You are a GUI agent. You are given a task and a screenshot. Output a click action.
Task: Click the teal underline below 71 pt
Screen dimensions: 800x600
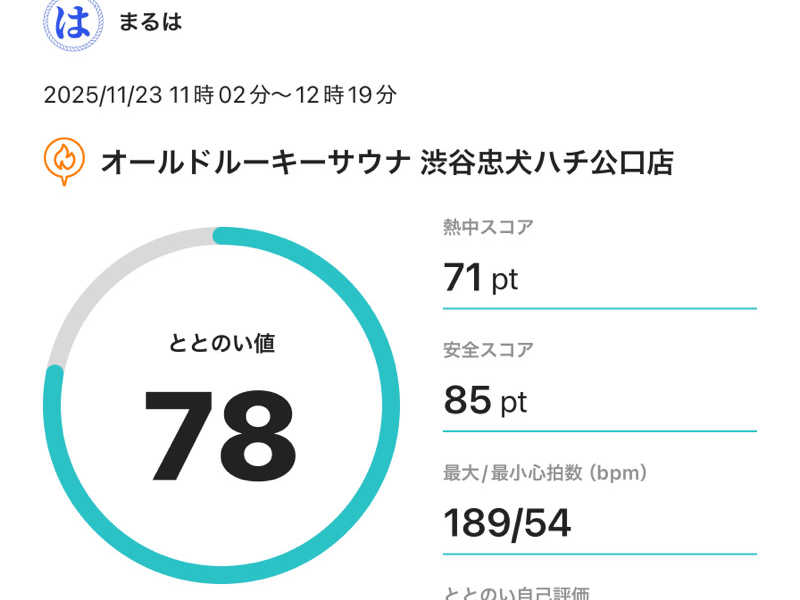[599, 308]
